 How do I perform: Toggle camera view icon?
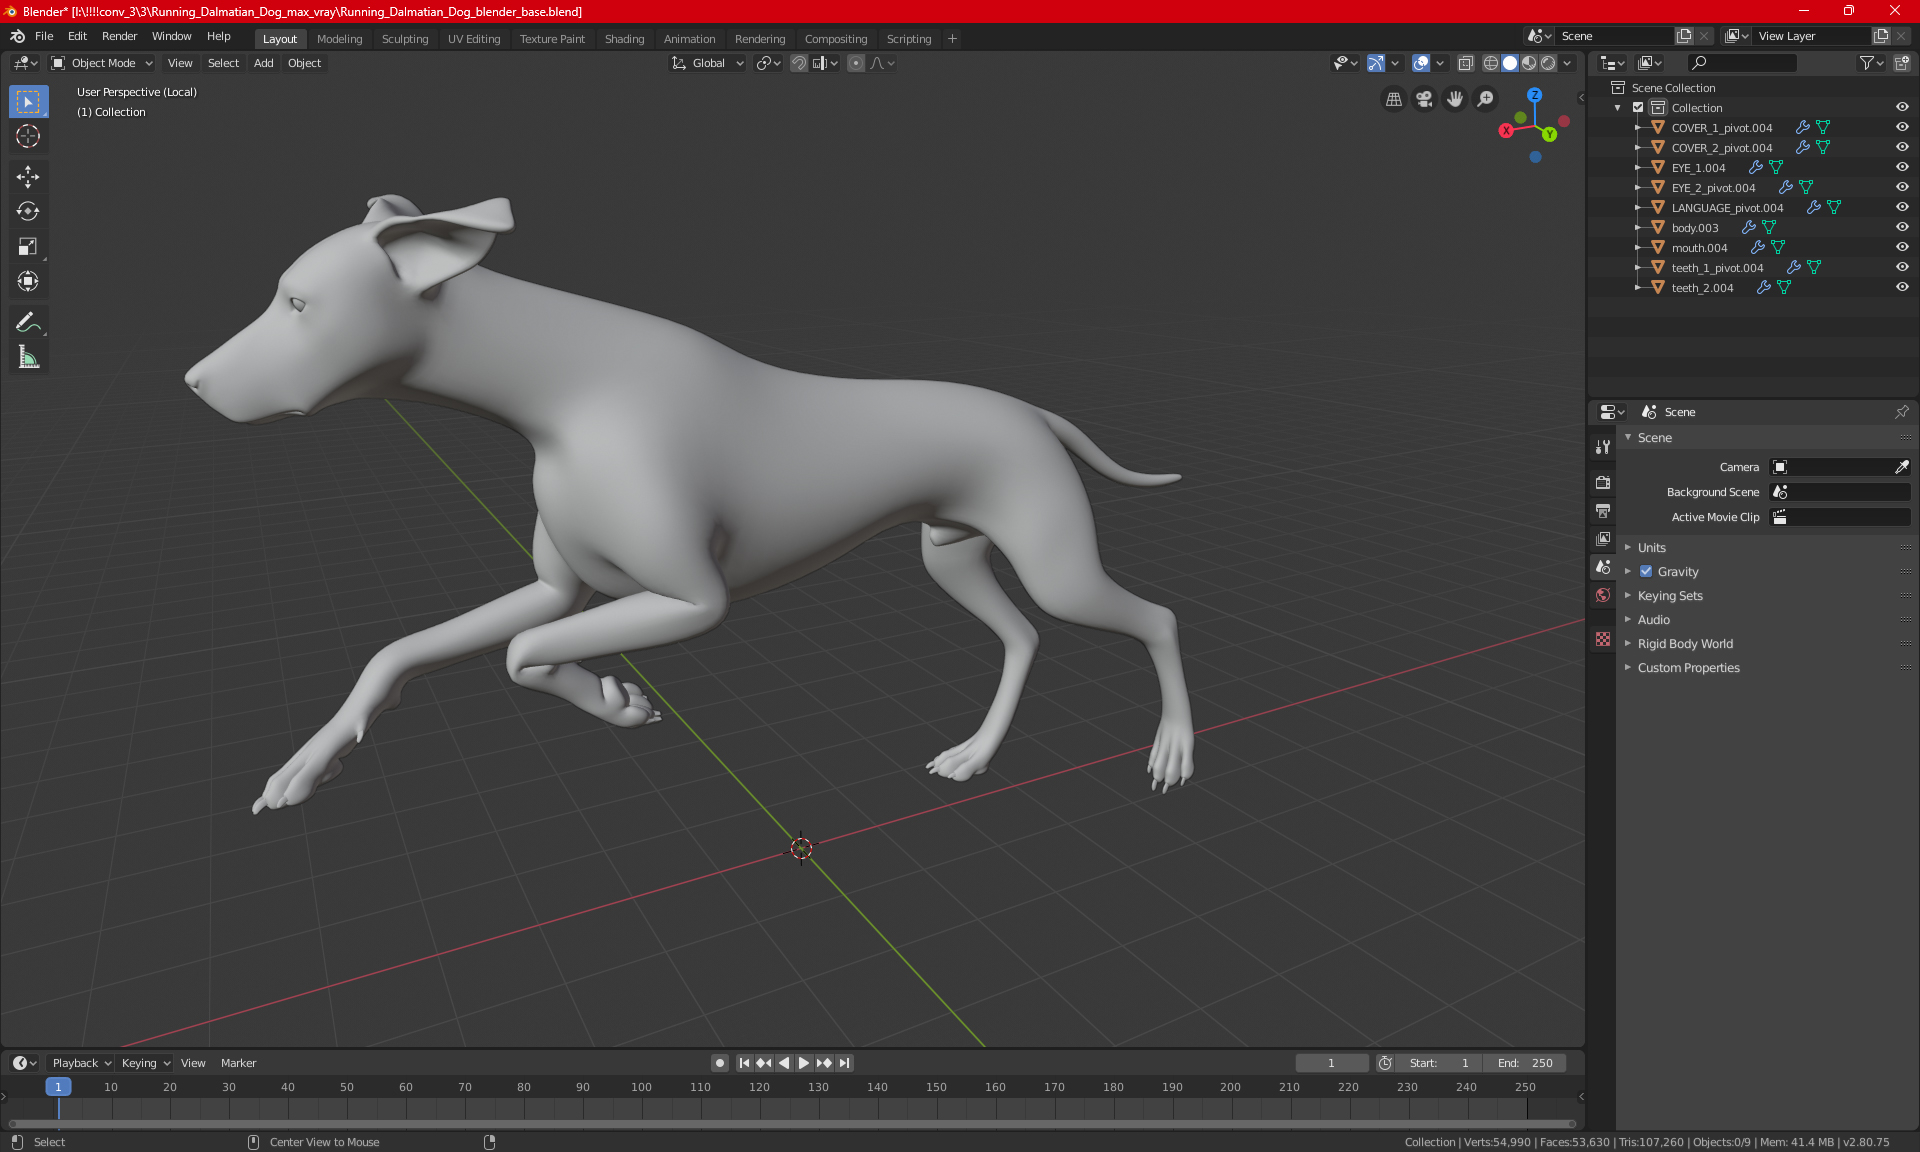pos(1424,99)
